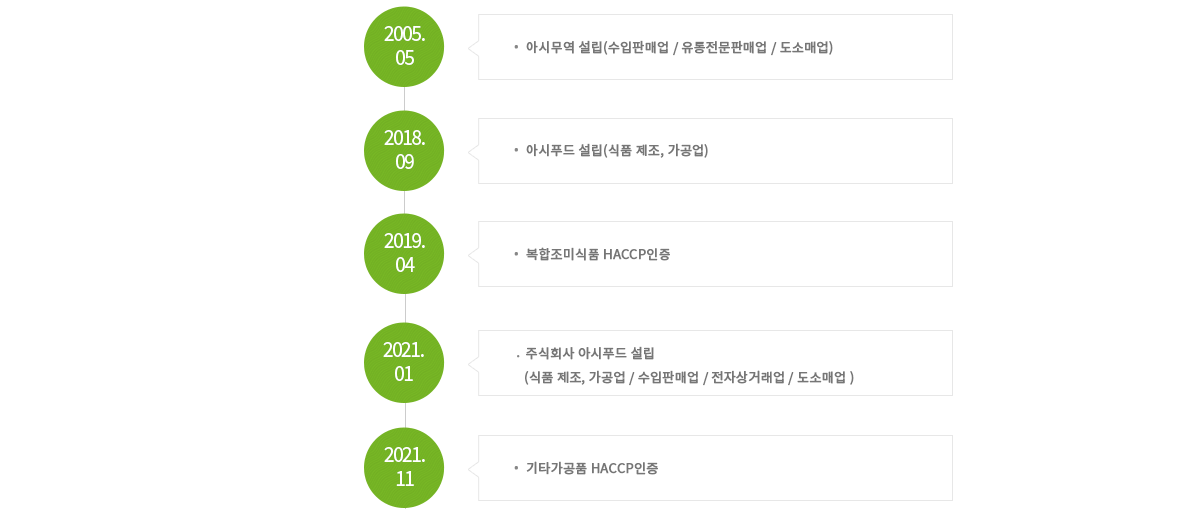The image size is (1200, 513).
Task: Click the 주식회사 아시푸드 설립 text line
Action: click(x=590, y=353)
